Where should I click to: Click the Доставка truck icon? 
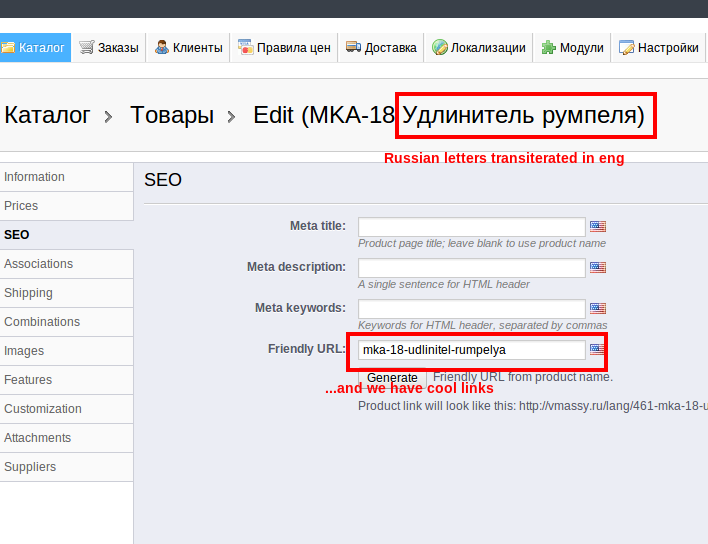pos(353,46)
